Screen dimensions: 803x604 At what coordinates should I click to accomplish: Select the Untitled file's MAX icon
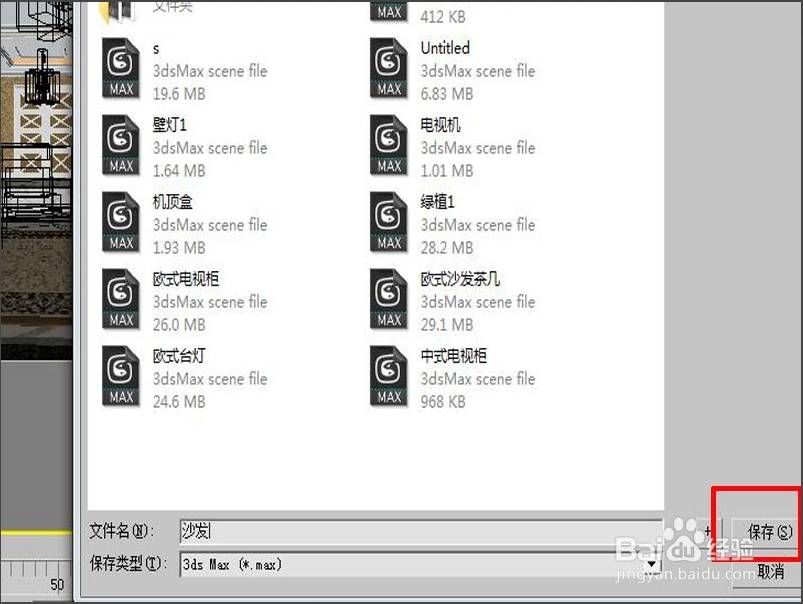[x=389, y=69]
